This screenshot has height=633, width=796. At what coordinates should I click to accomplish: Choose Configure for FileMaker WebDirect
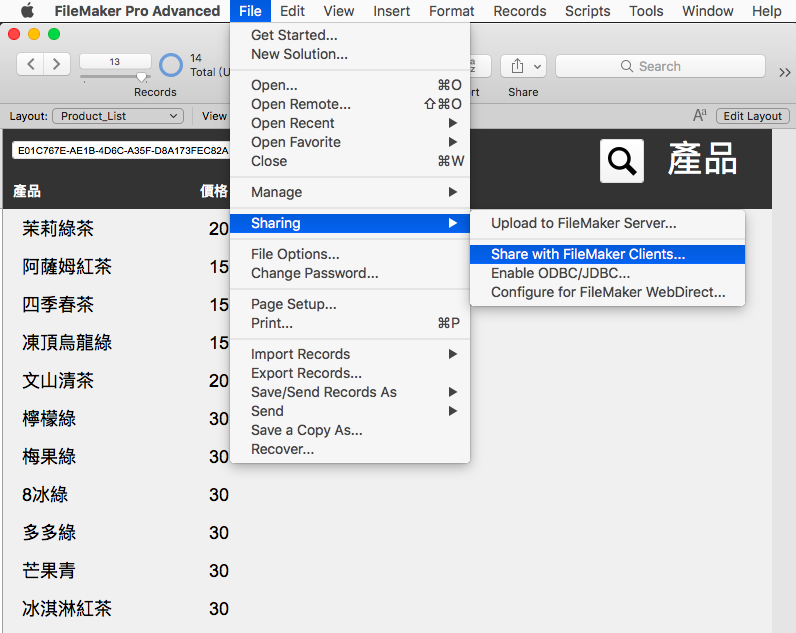point(607,292)
